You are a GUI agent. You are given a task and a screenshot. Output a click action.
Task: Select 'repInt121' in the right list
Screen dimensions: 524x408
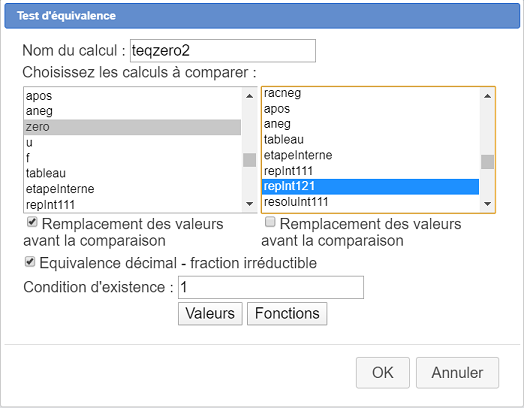pos(370,186)
